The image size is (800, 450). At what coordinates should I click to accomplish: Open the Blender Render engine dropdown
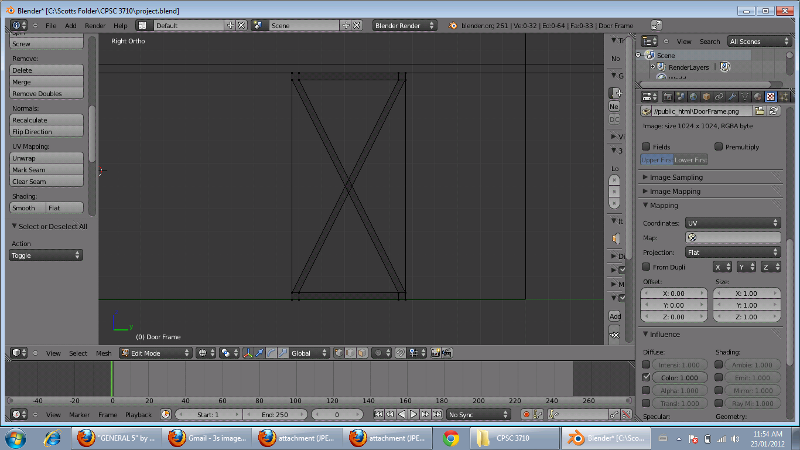[404, 25]
